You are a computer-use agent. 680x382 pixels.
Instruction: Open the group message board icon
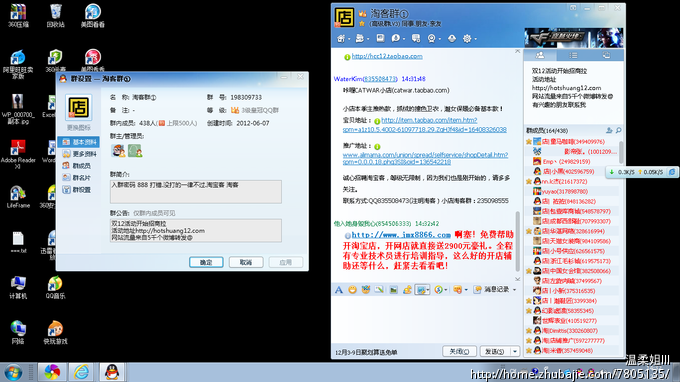(x=416, y=39)
